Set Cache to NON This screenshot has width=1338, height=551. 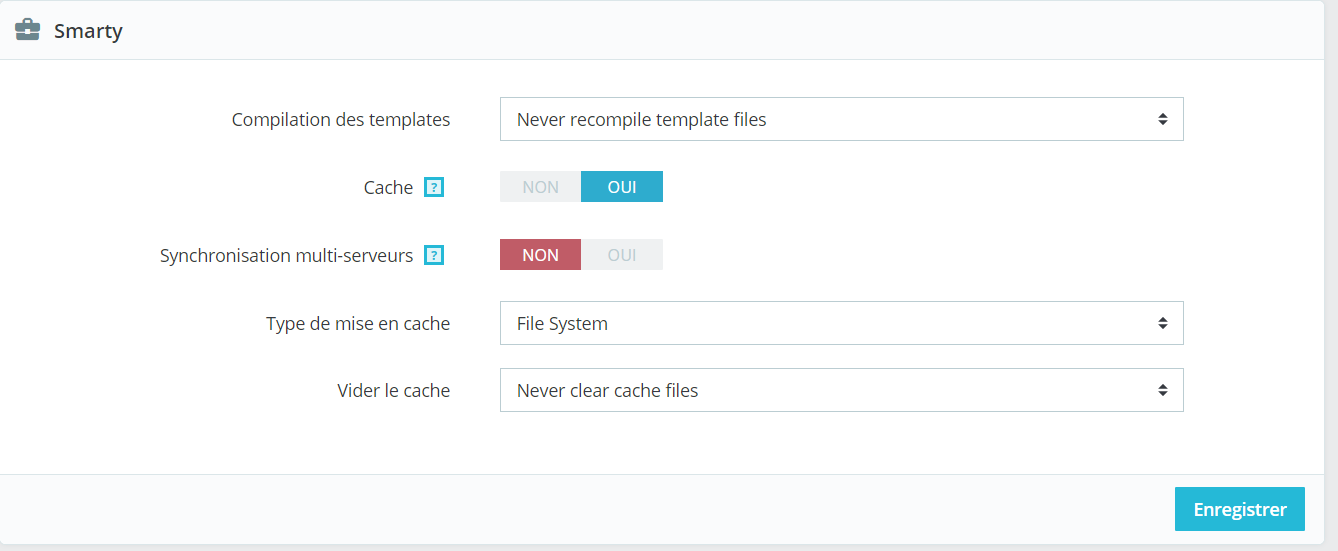click(x=540, y=187)
